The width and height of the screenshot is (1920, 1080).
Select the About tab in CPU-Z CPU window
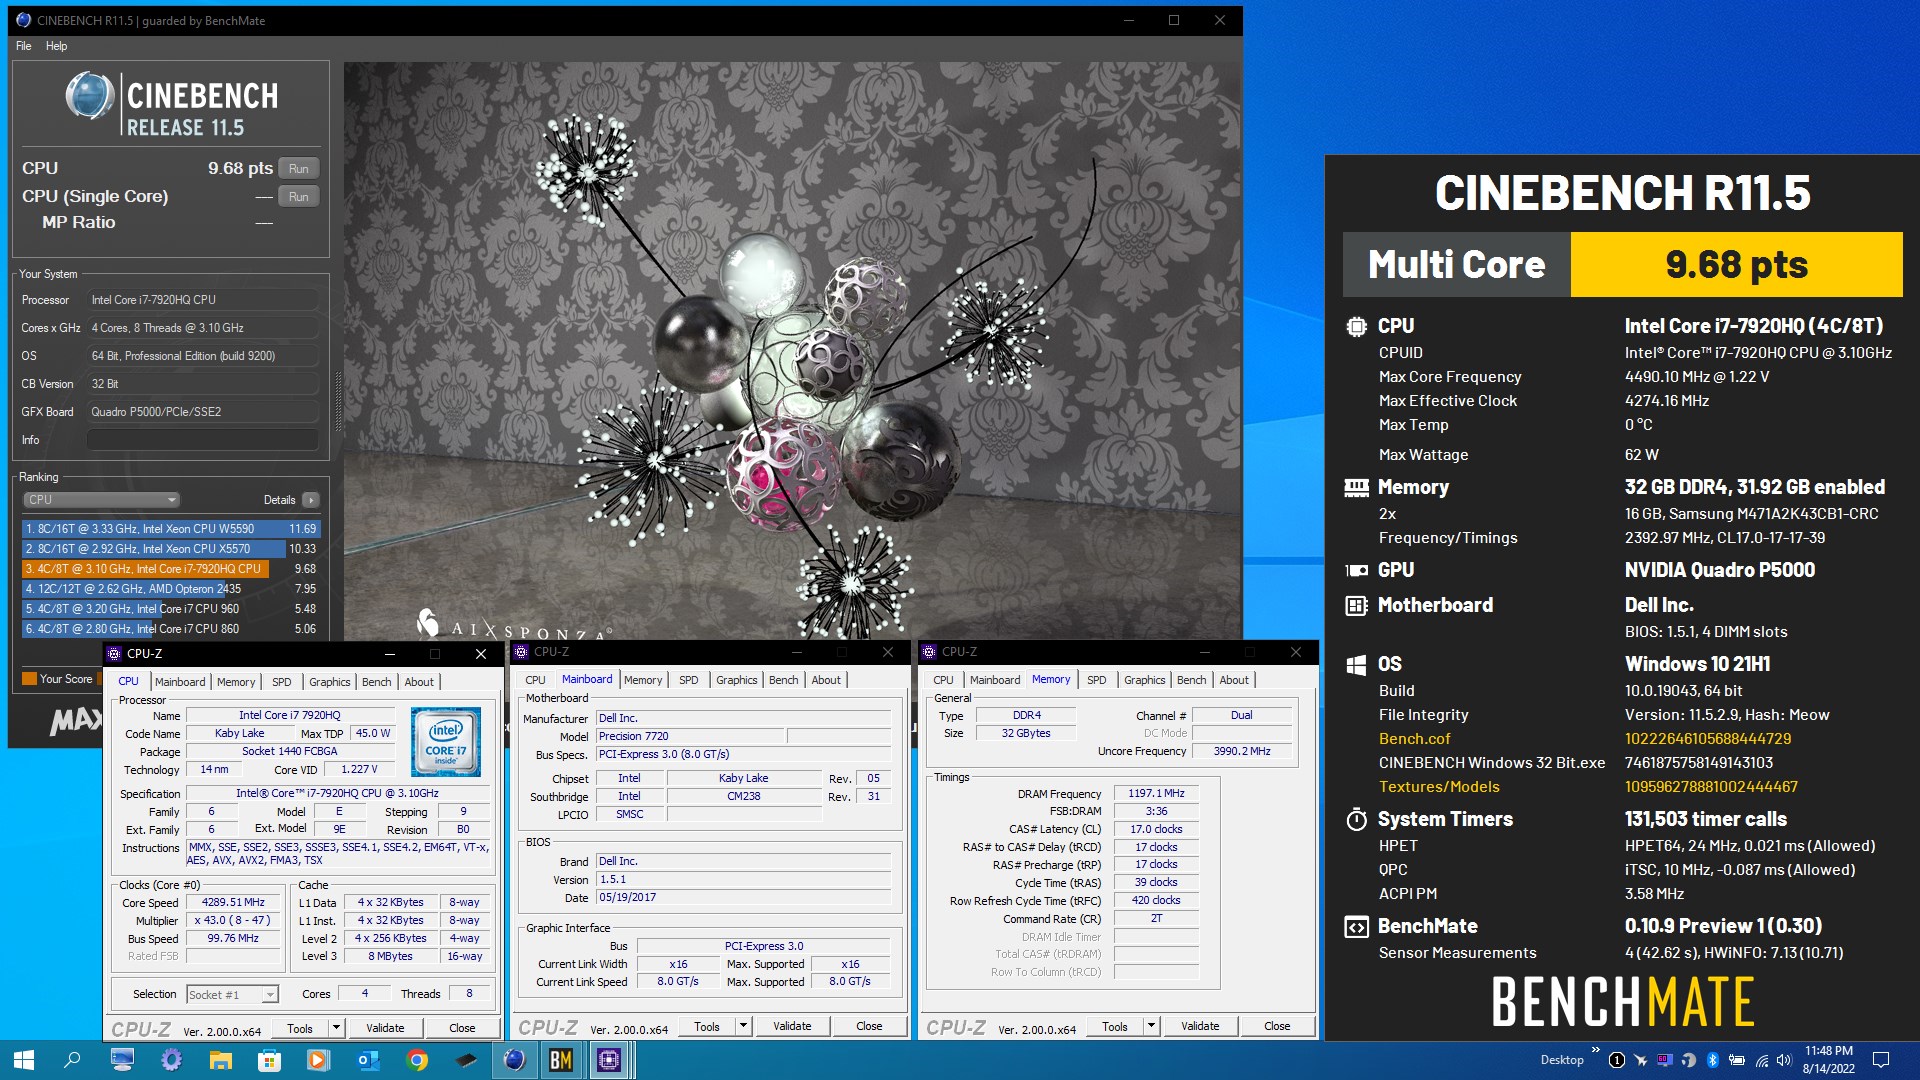tap(419, 682)
